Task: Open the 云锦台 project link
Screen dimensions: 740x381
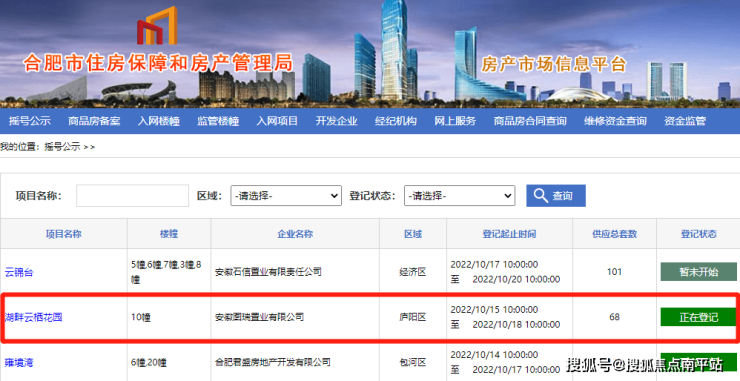Action: [x=19, y=272]
